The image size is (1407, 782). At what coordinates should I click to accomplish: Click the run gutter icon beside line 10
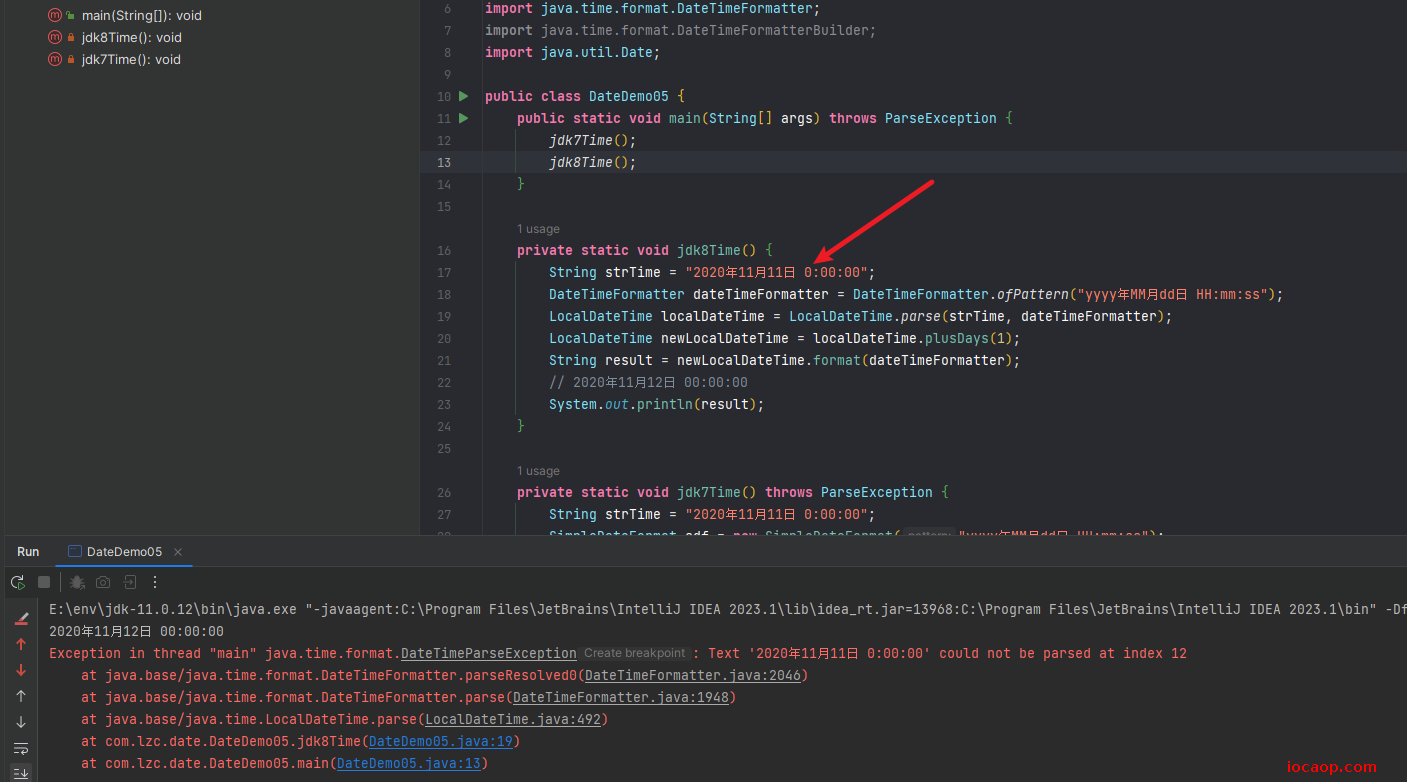pos(463,96)
